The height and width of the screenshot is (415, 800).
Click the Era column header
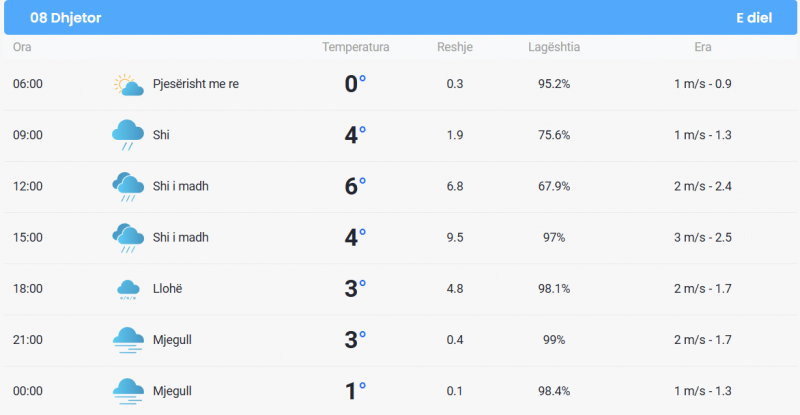(x=703, y=47)
